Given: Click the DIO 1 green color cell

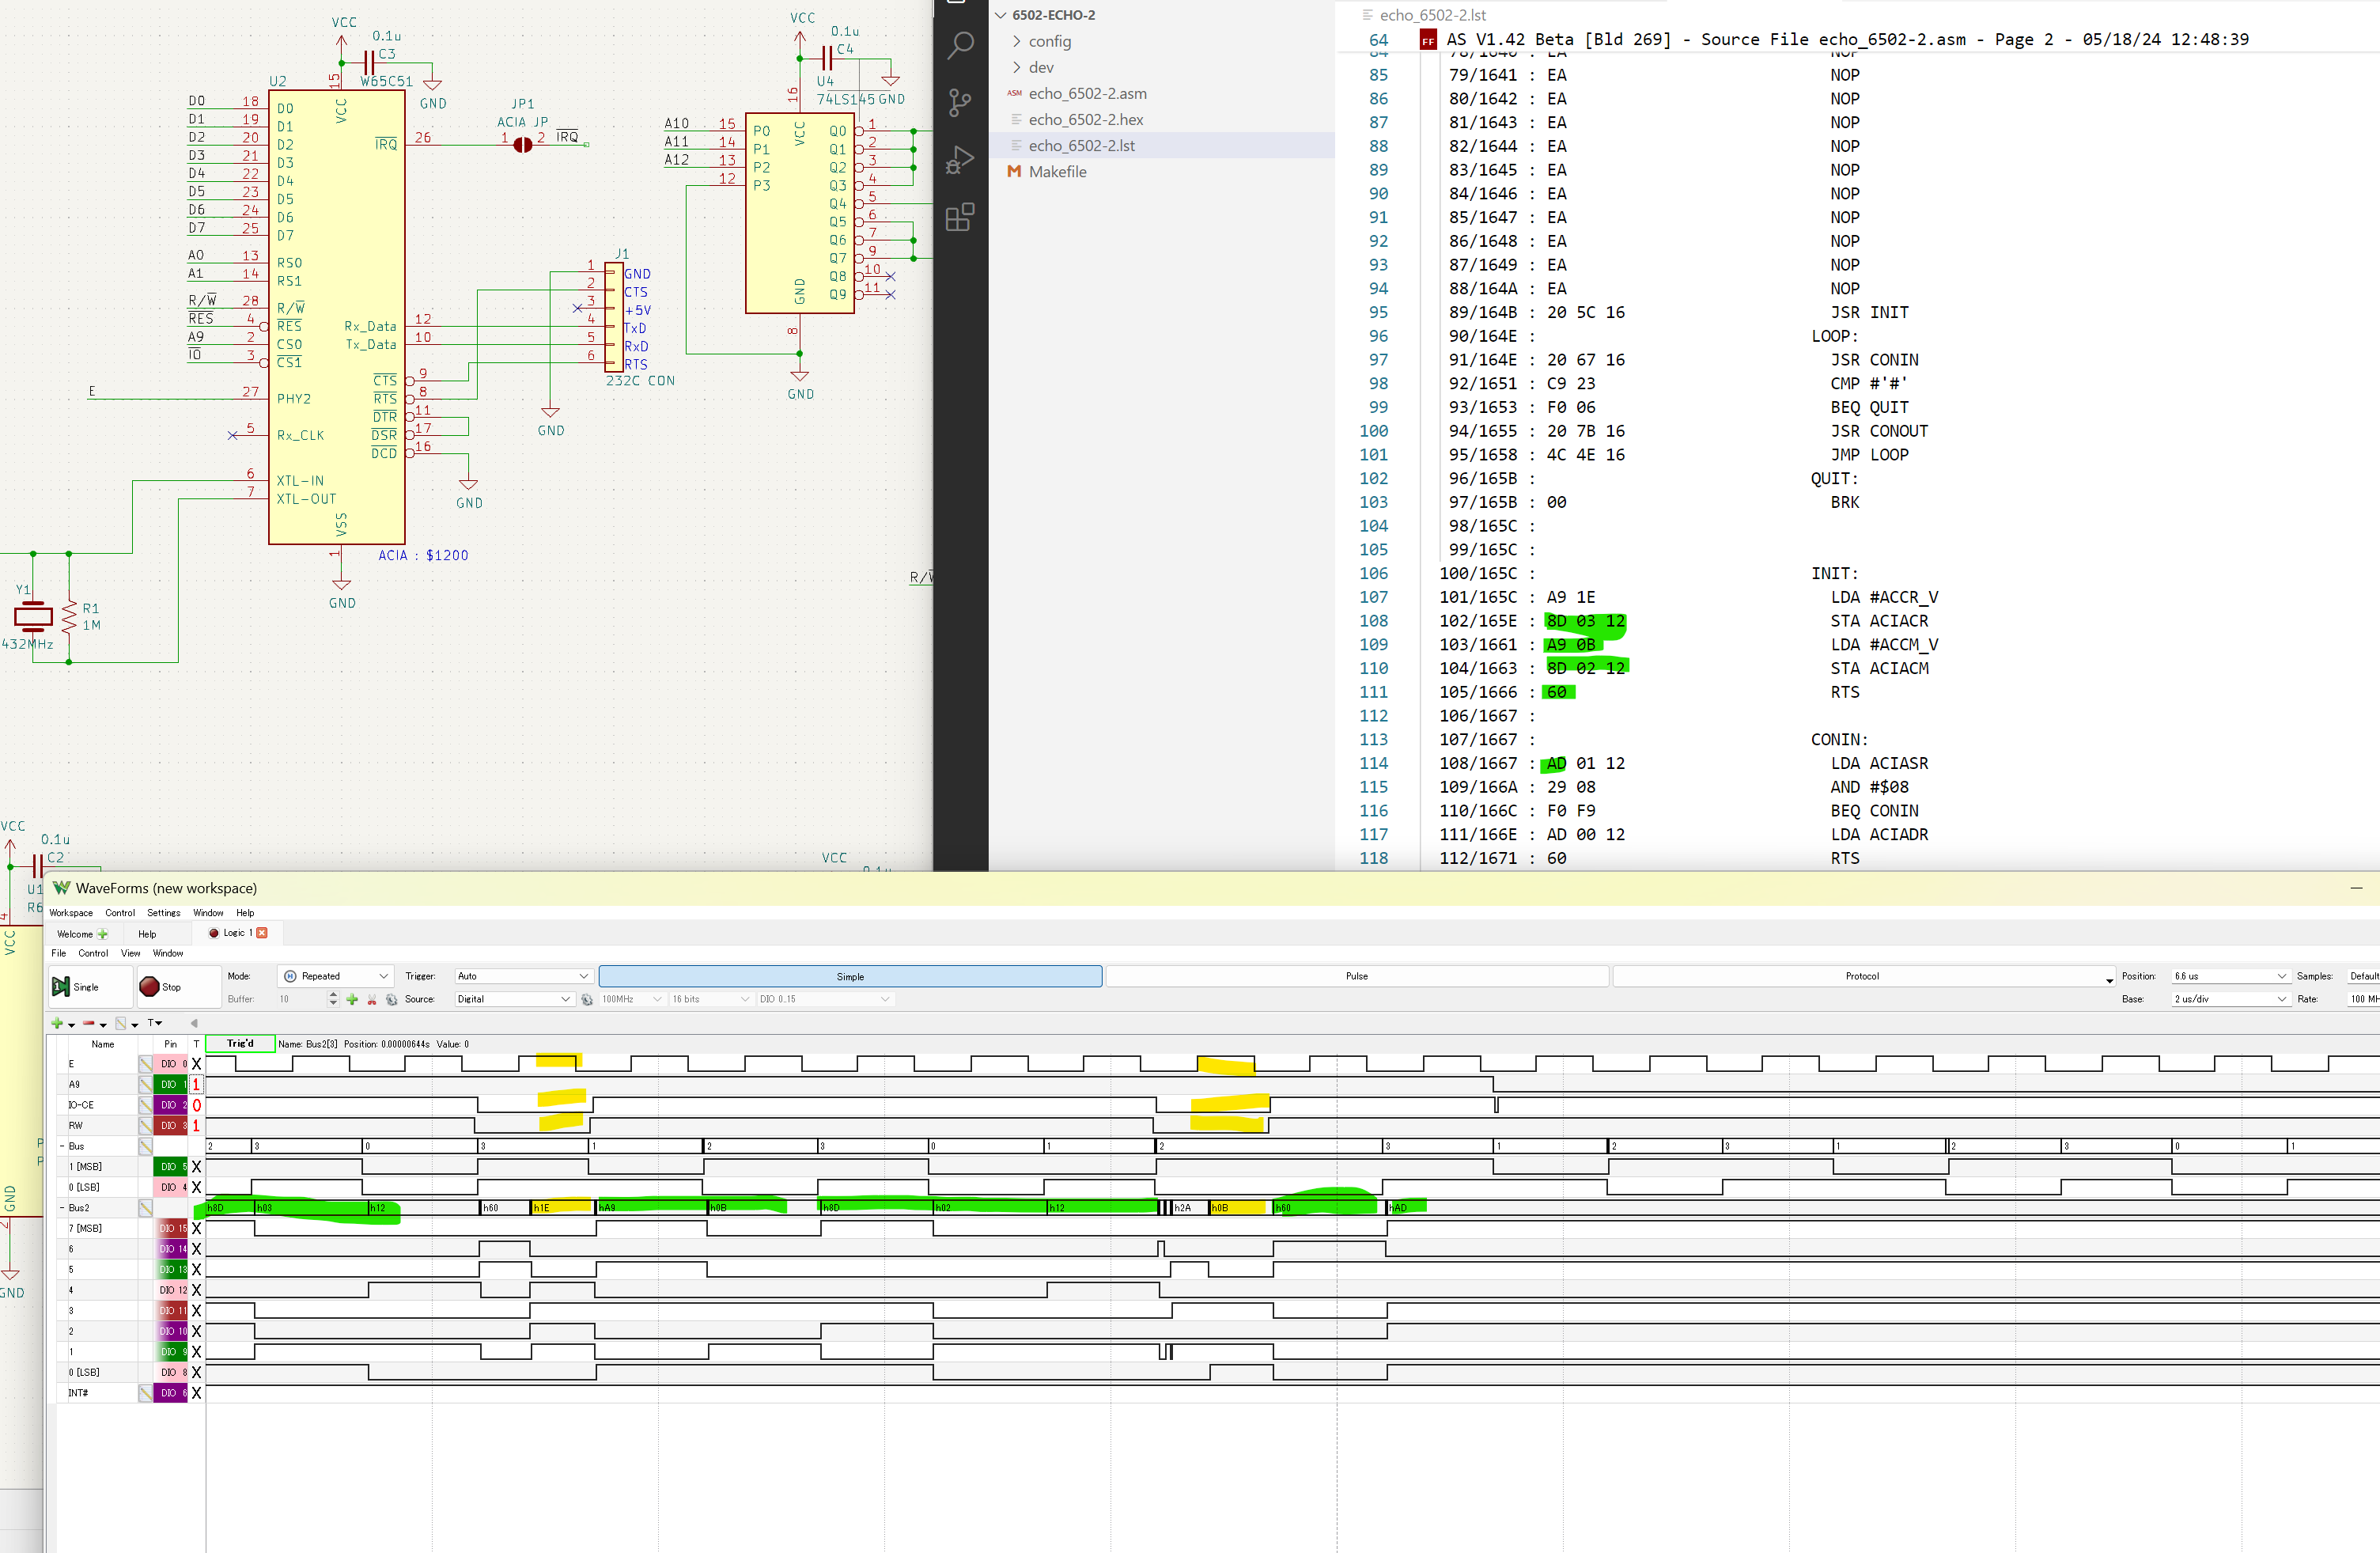Looking at the screenshot, I should (170, 1084).
